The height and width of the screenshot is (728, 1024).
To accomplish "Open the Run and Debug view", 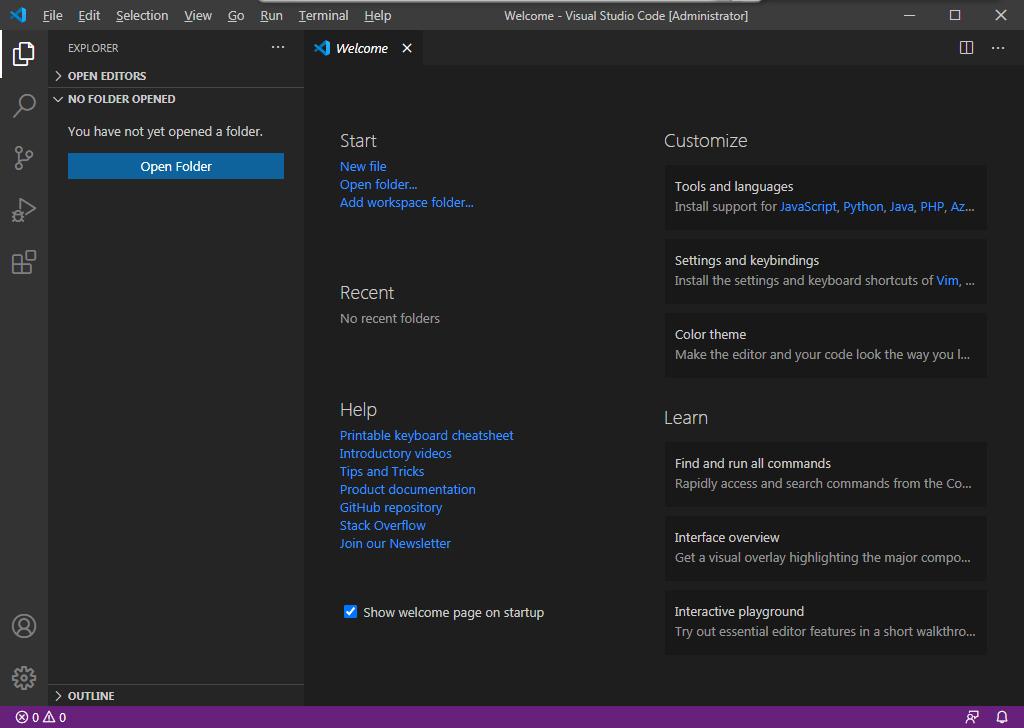I will pyautogui.click(x=24, y=210).
